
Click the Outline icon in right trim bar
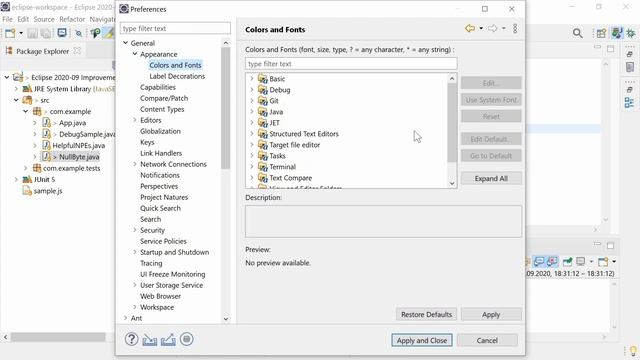click(x=629, y=102)
